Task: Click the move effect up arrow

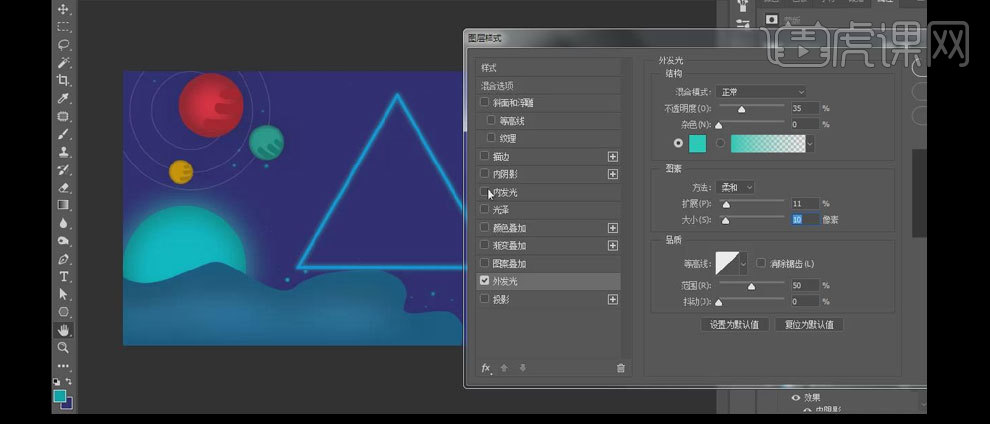Action: click(x=504, y=368)
